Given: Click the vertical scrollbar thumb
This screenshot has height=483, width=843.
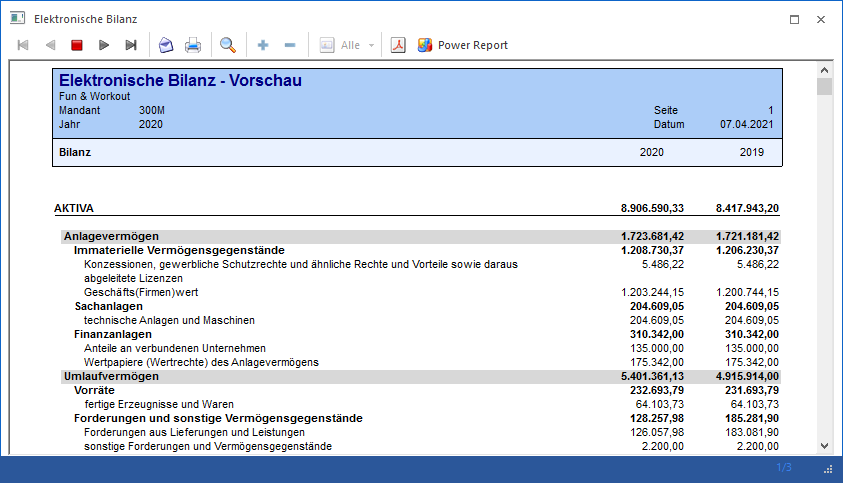Looking at the screenshot, I should pos(824,87).
